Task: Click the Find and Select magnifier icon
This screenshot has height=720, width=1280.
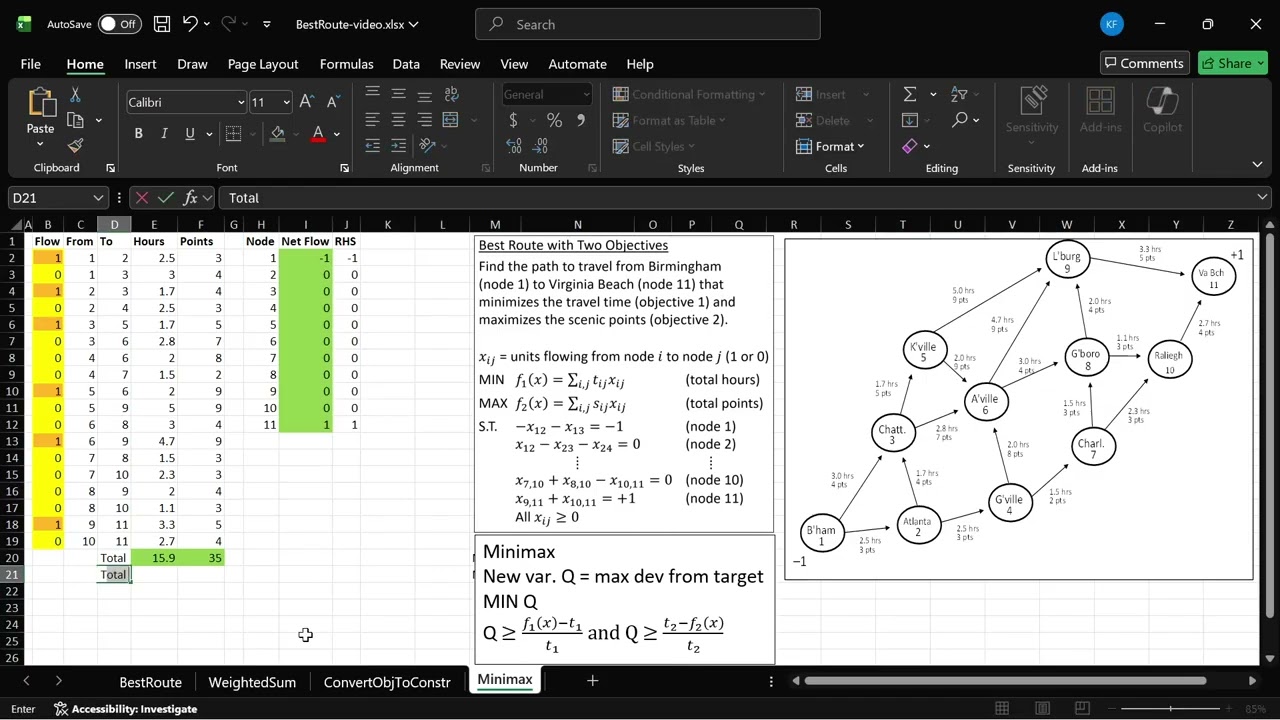Action: click(960, 120)
